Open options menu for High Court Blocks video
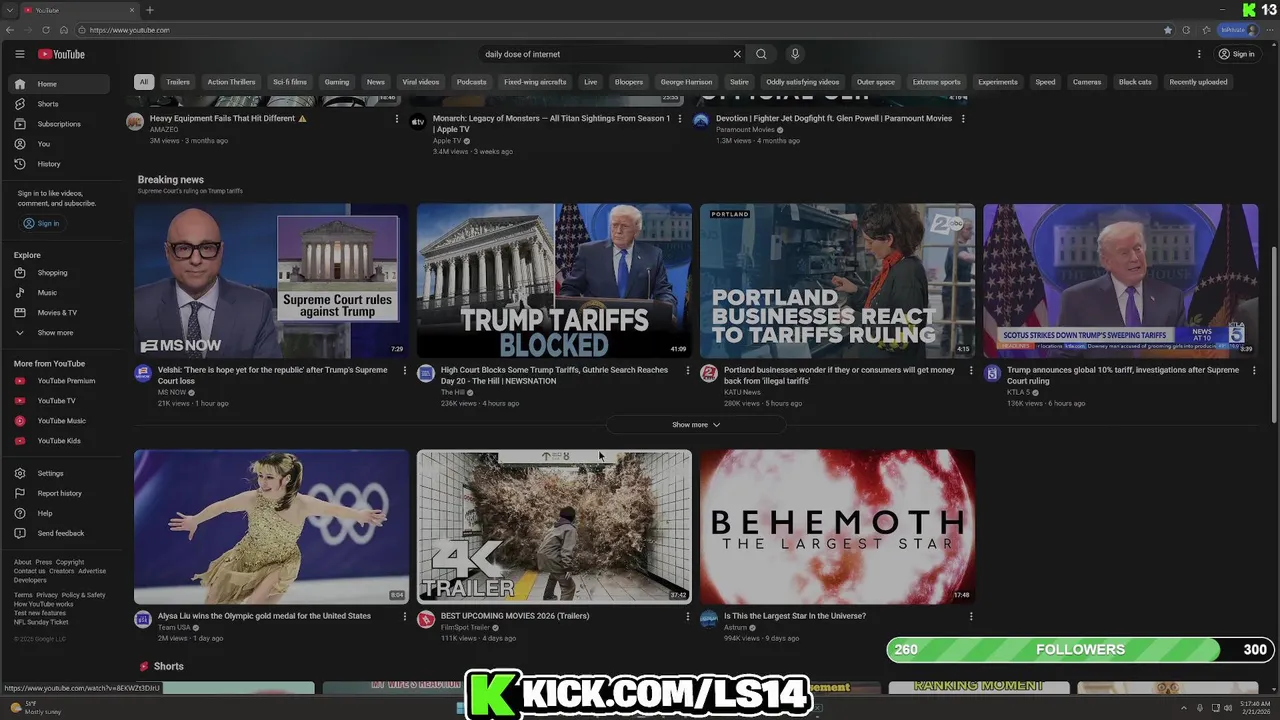The height and width of the screenshot is (720, 1280). (687, 370)
